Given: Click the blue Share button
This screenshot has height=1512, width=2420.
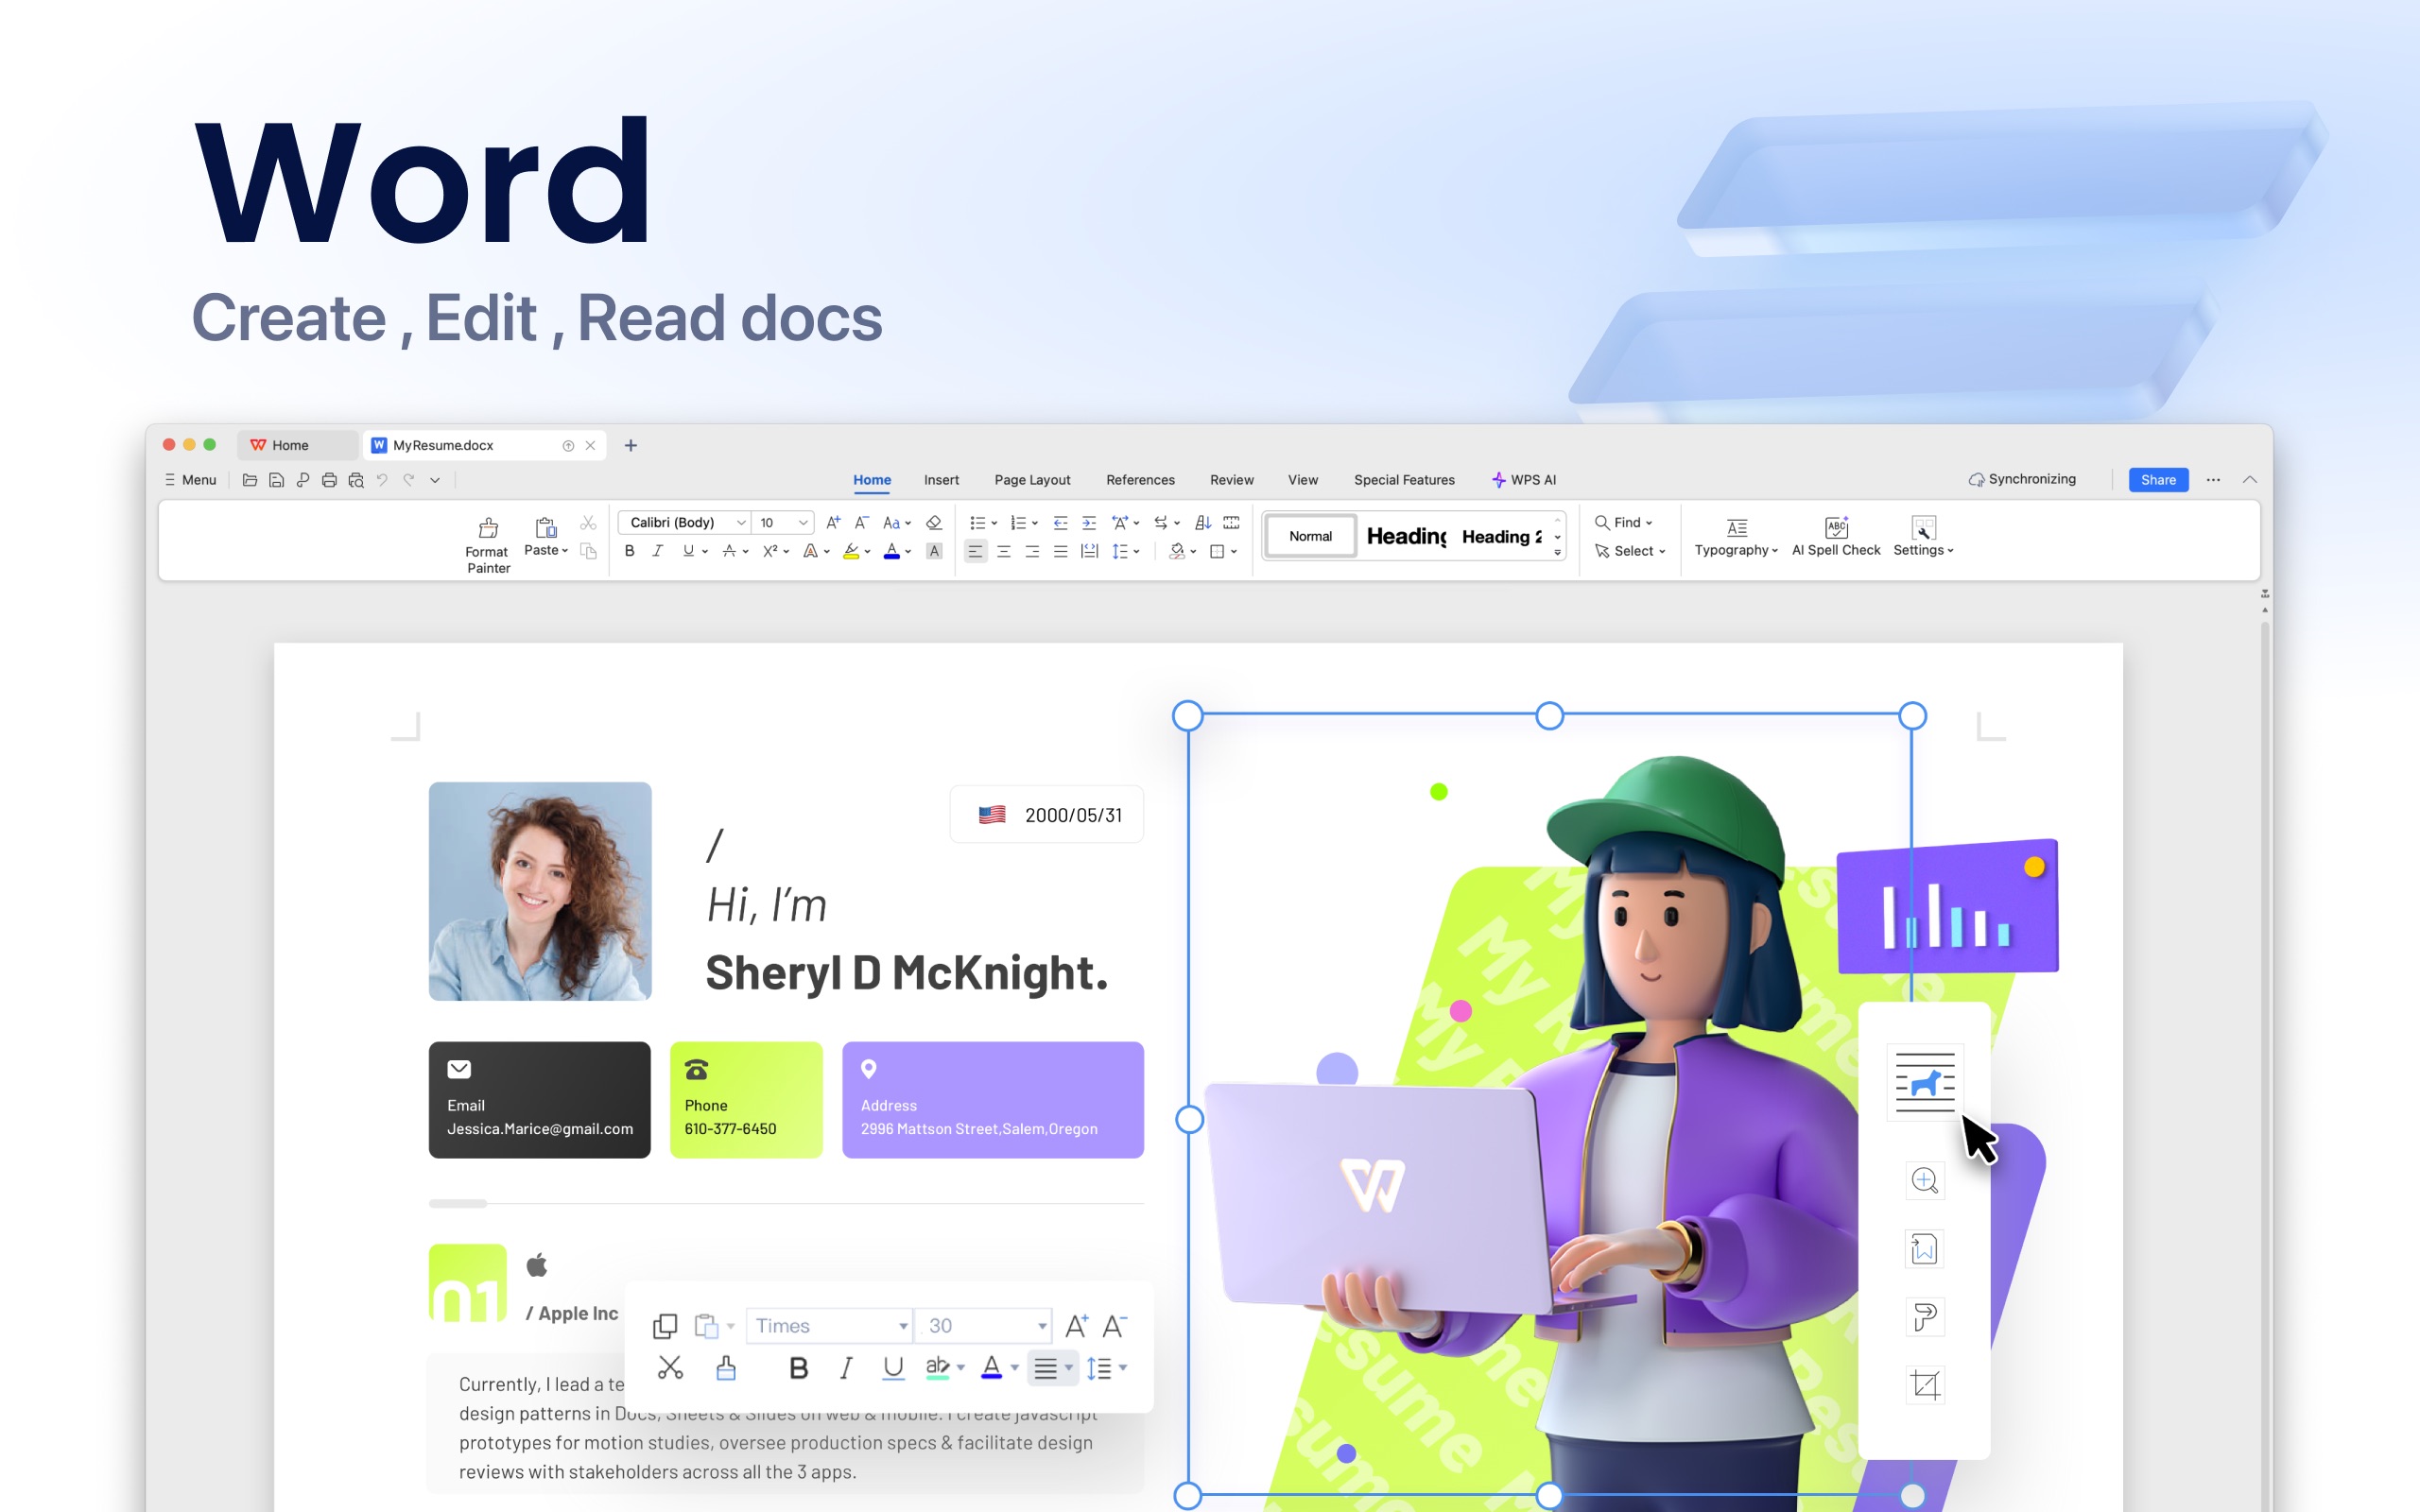Looking at the screenshot, I should [2158, 480].
